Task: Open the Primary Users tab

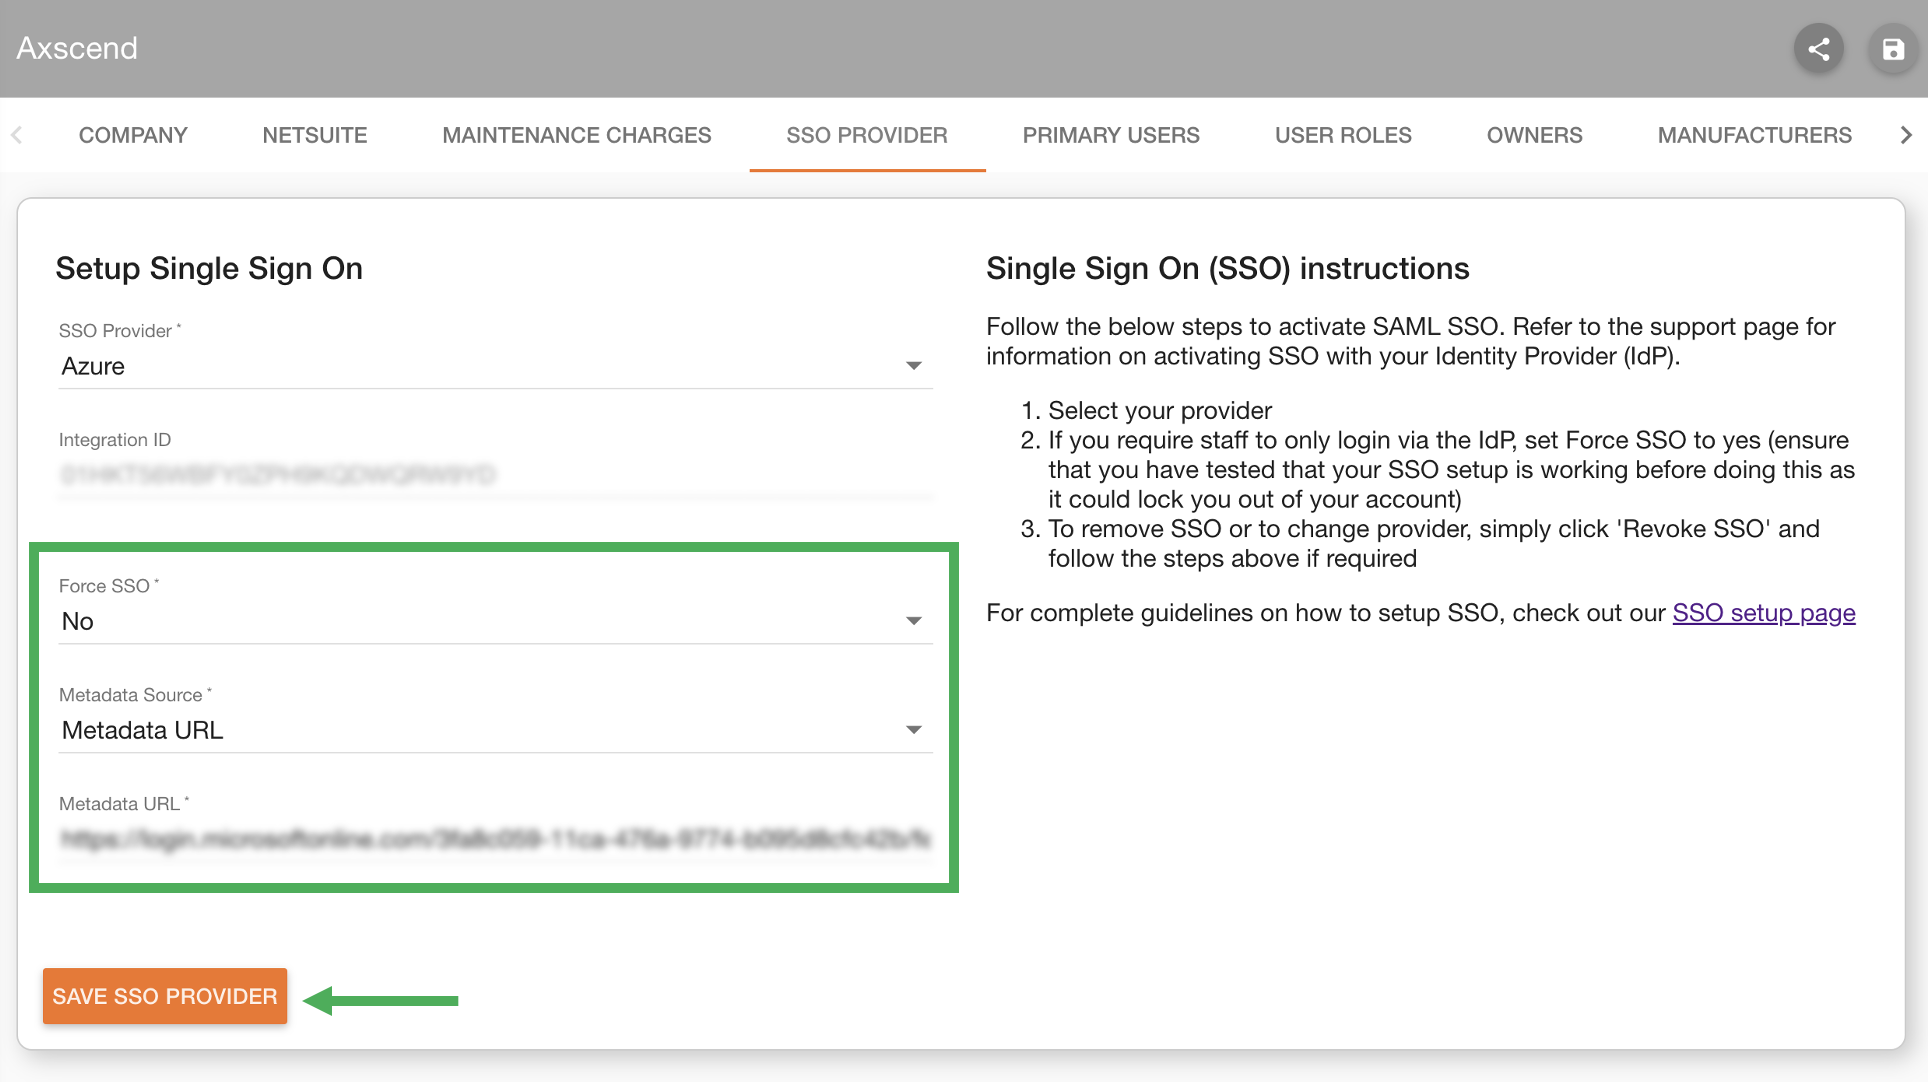Action: pos(1111,135)
